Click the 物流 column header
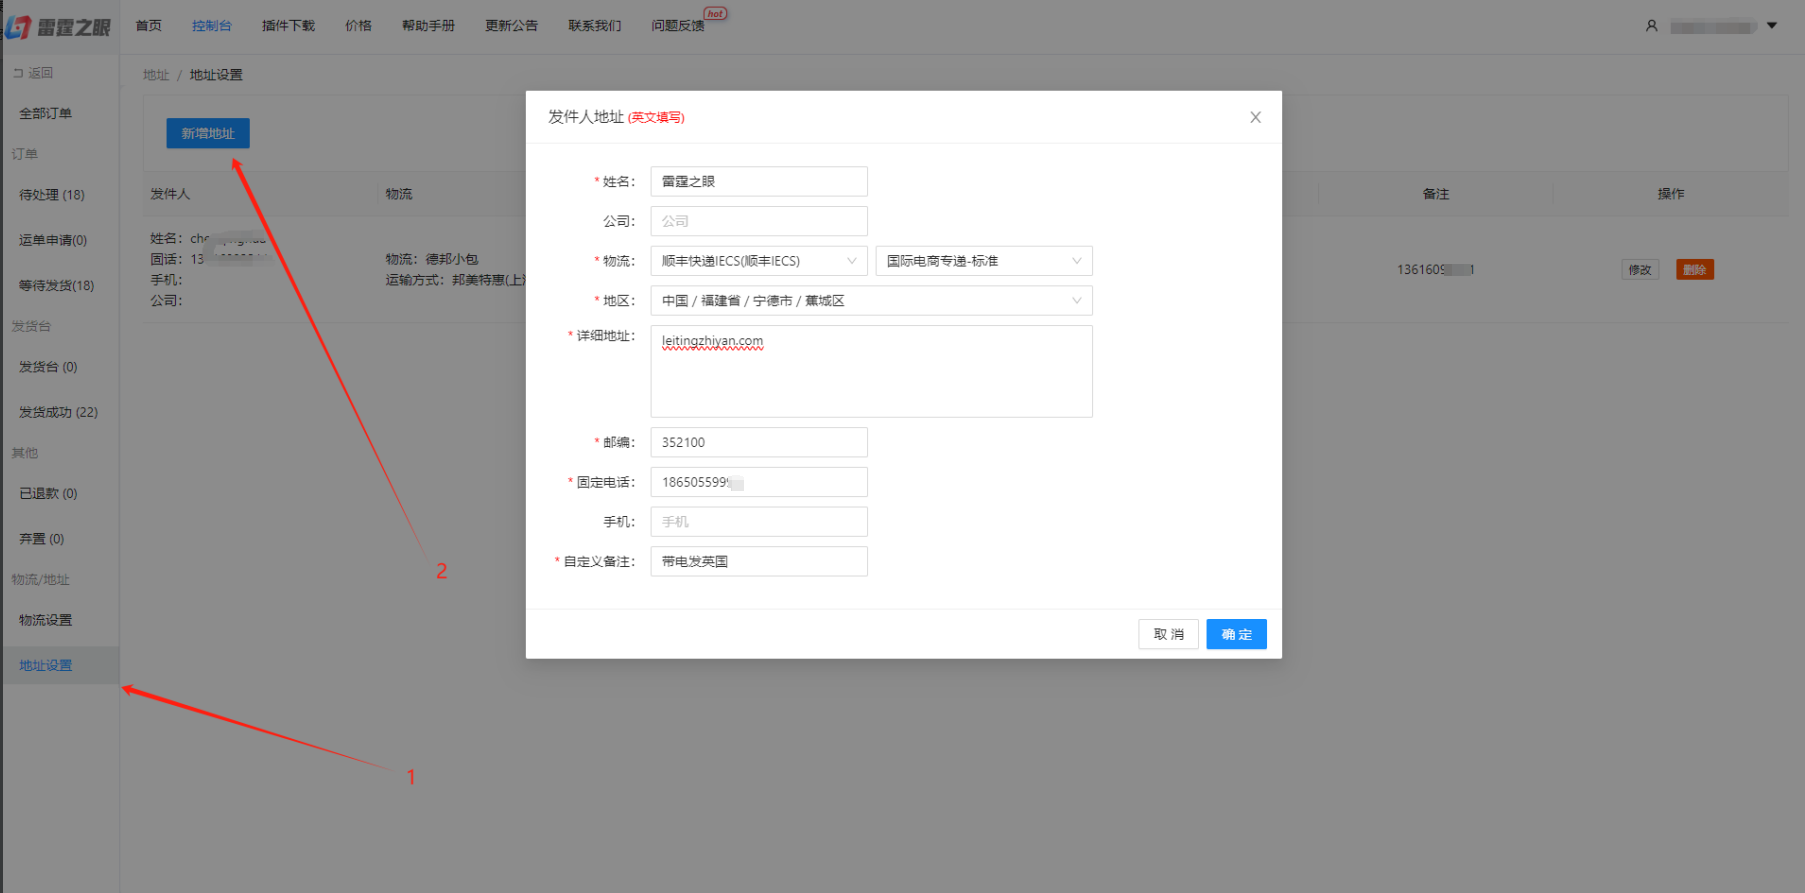 (x=399, y=194)
